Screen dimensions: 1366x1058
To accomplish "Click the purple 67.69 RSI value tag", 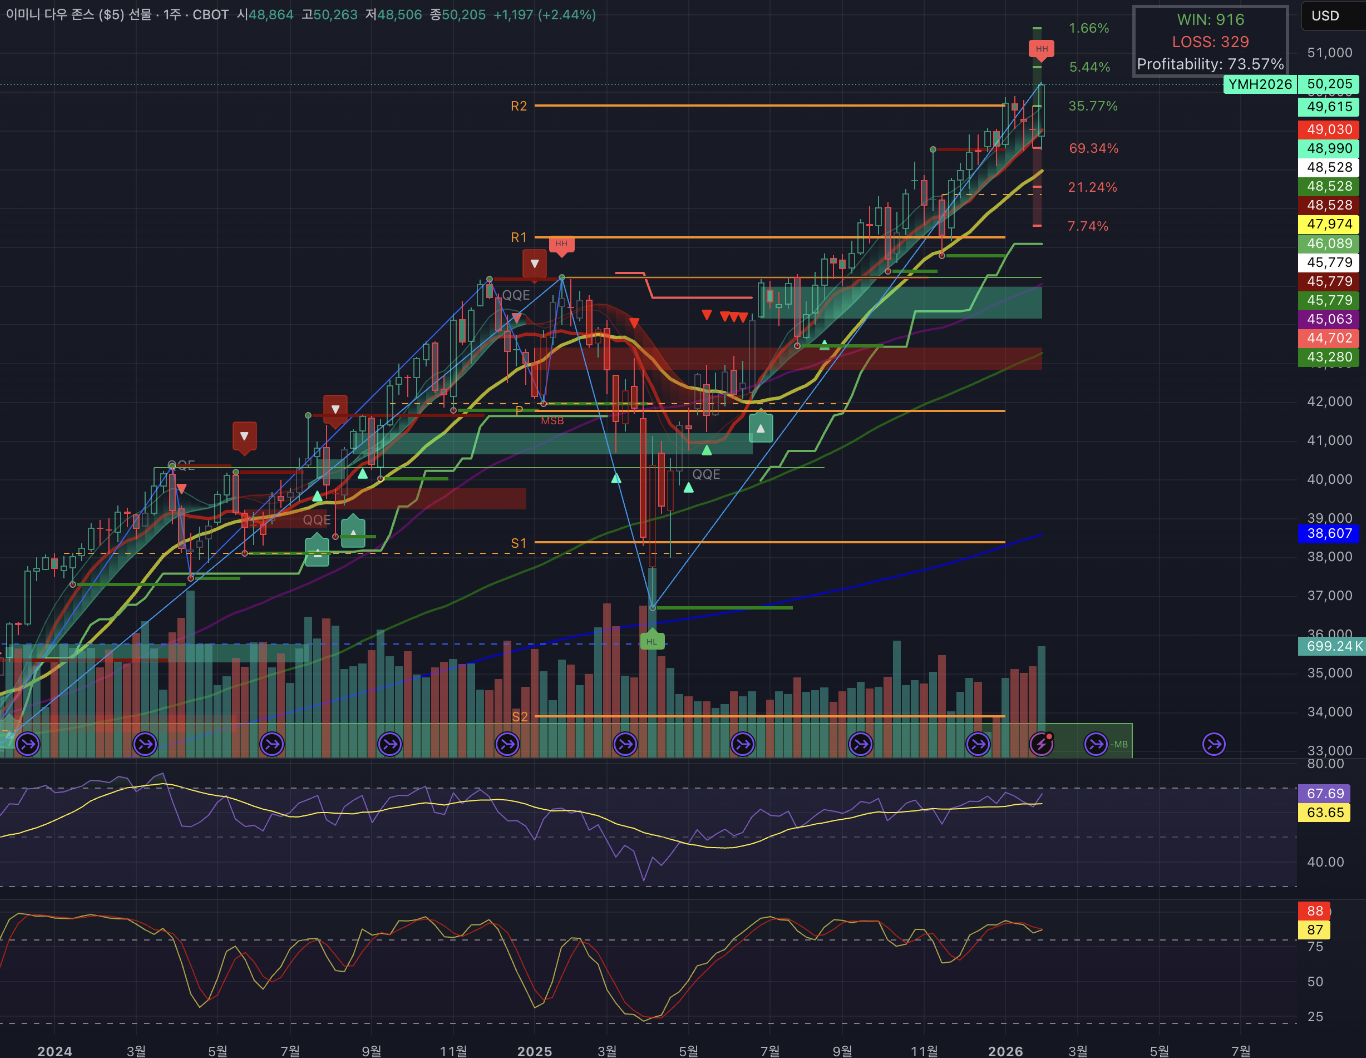I will click(x=1325, y=793).
